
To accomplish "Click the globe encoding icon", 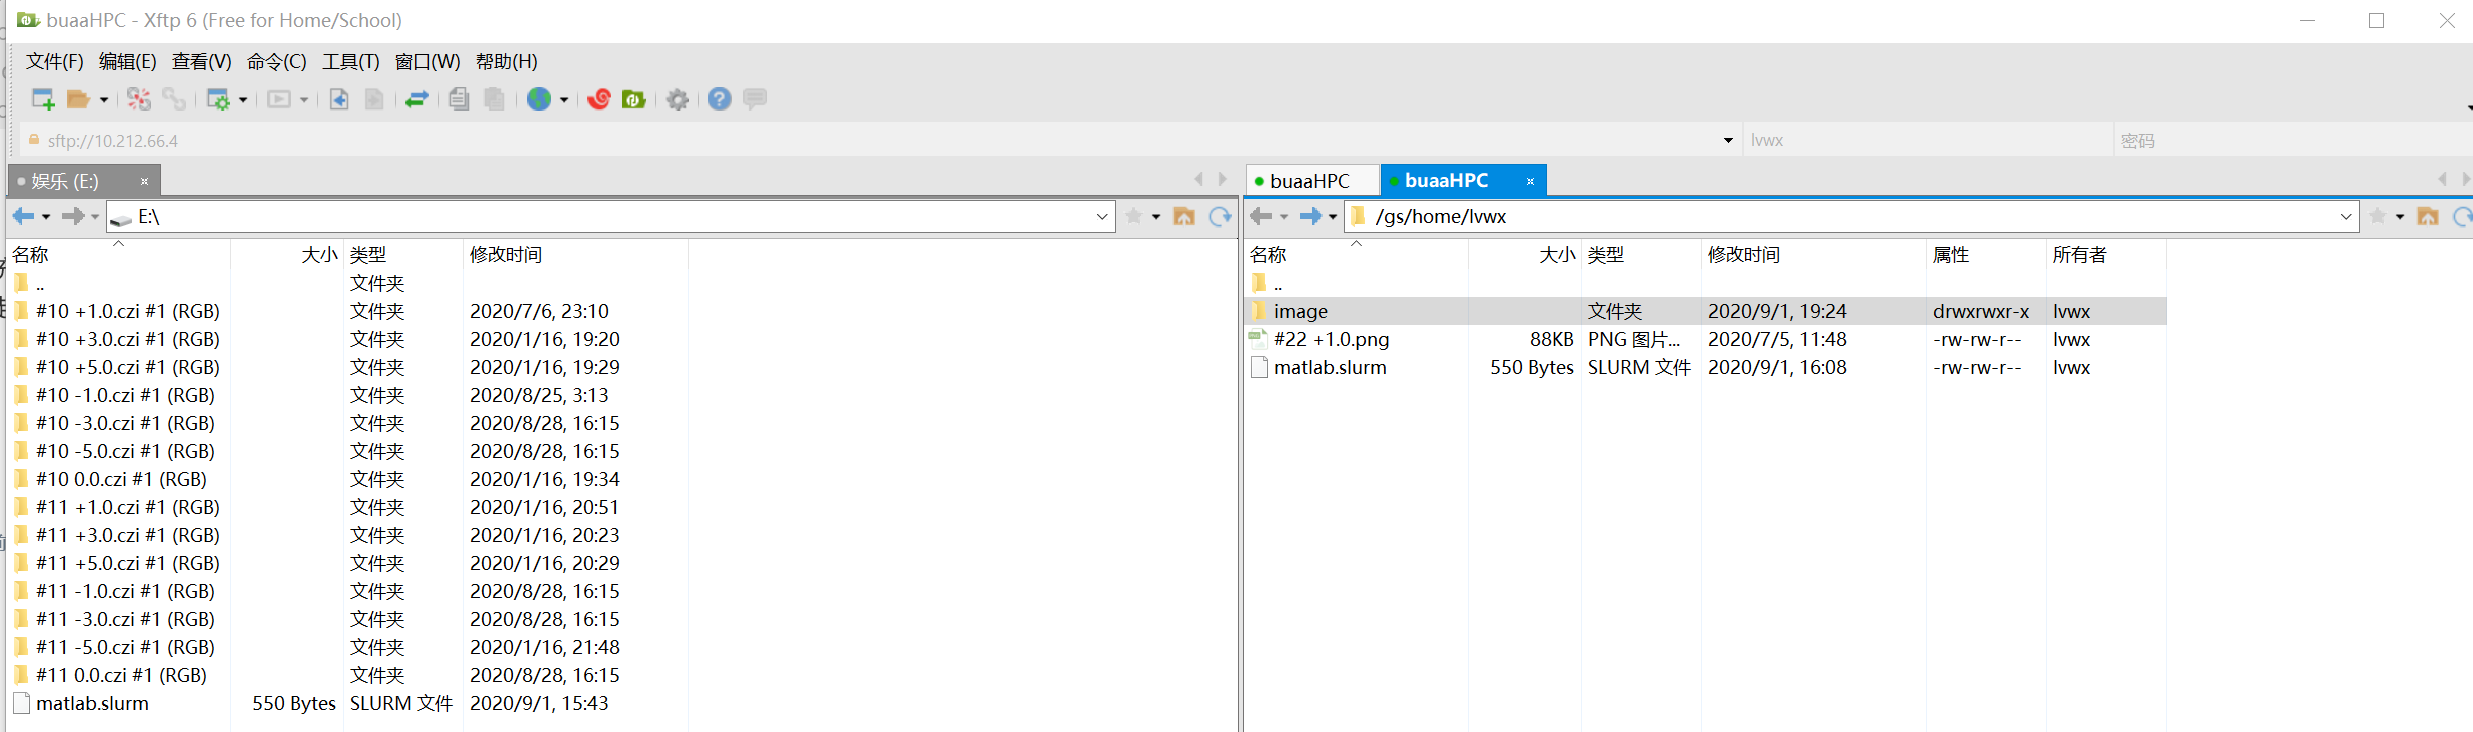I will [539, 99].
